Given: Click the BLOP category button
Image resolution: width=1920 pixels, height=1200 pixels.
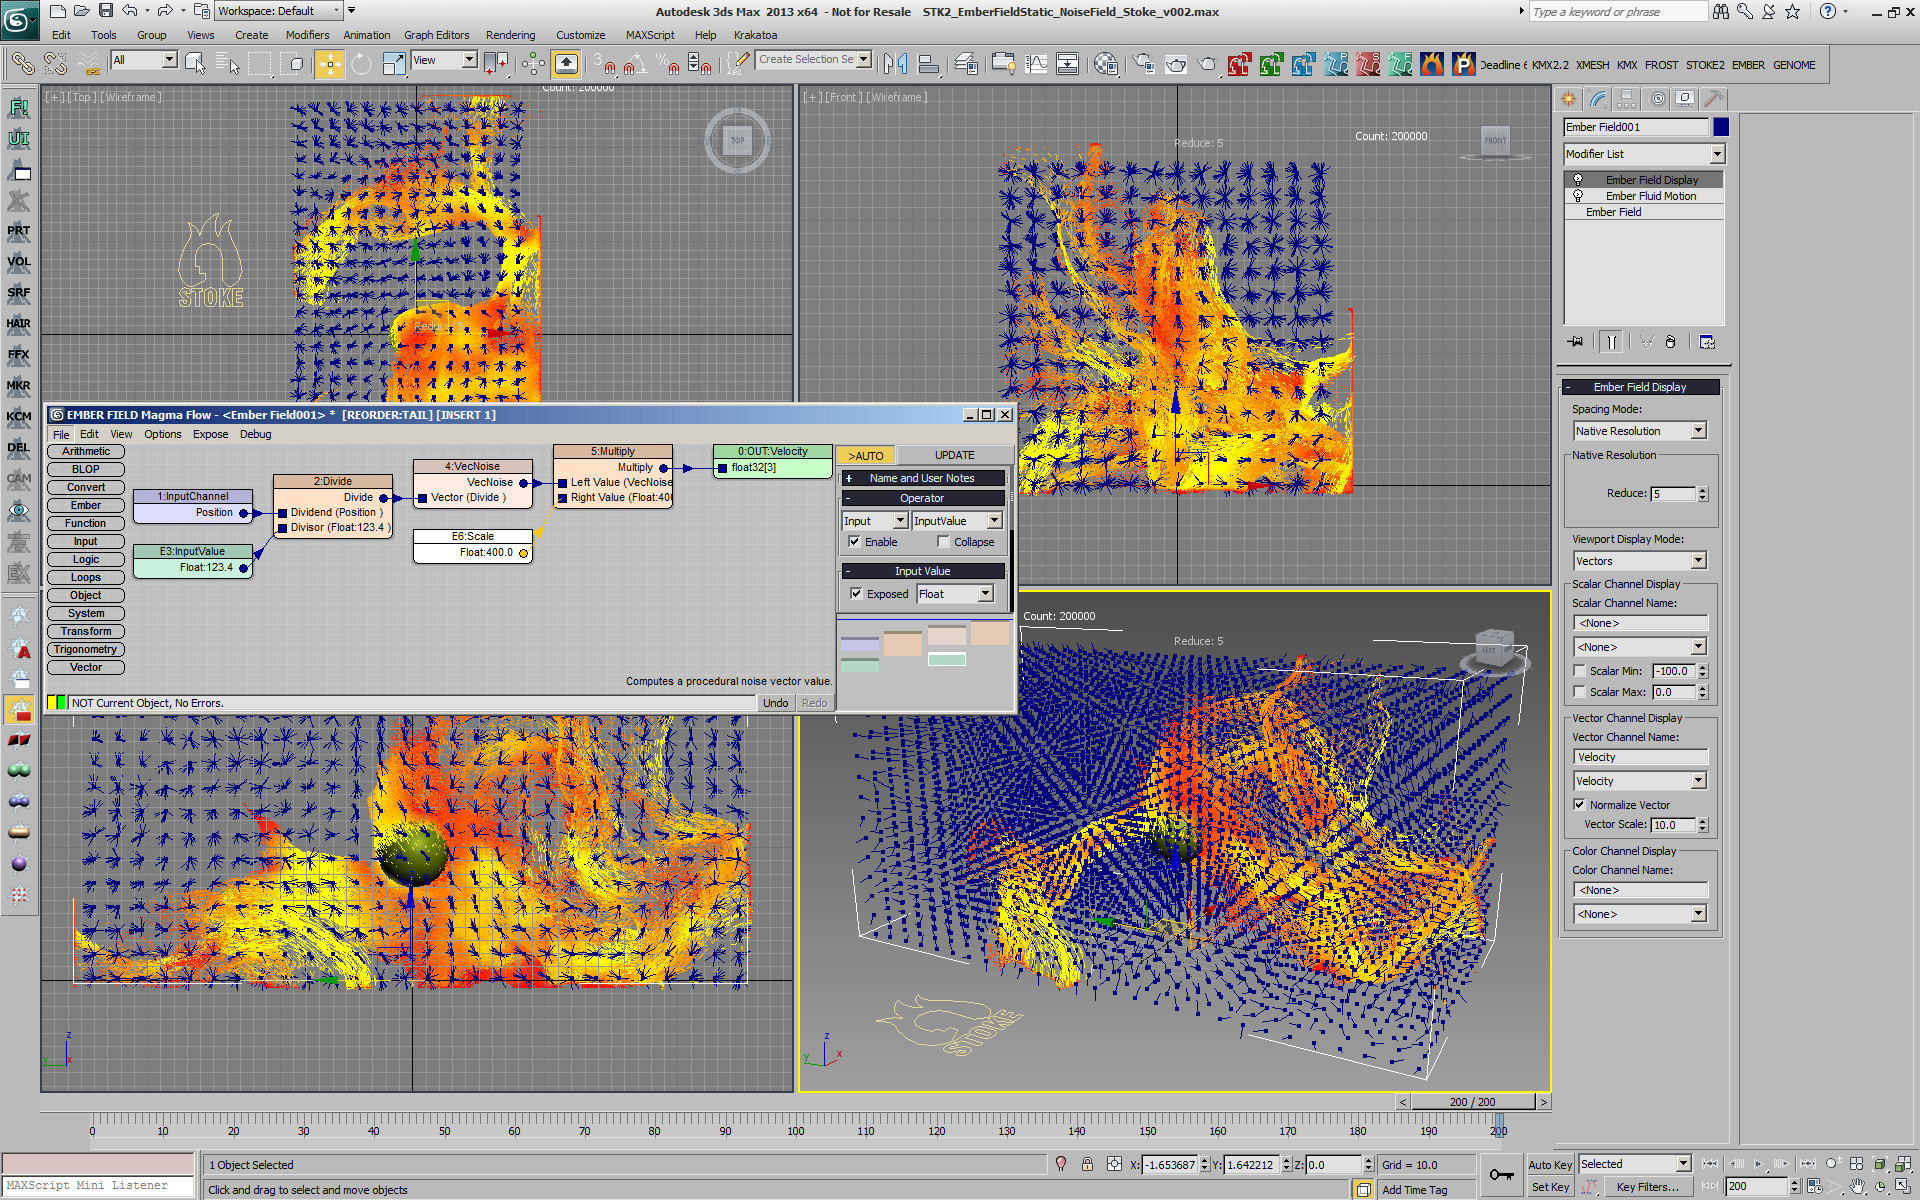Looking at the screenshot, I should 86,469.
